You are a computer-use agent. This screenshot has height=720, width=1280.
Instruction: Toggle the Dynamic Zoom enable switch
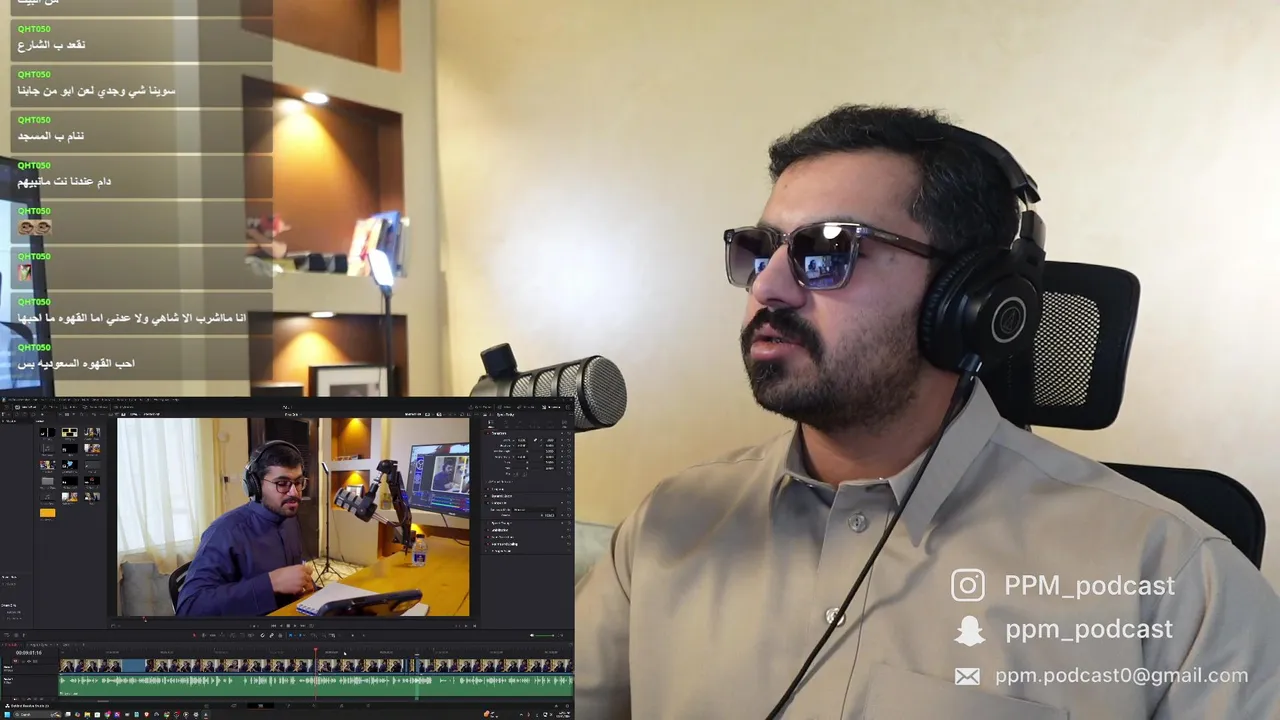pyautogui.click(x=487, y=496)
